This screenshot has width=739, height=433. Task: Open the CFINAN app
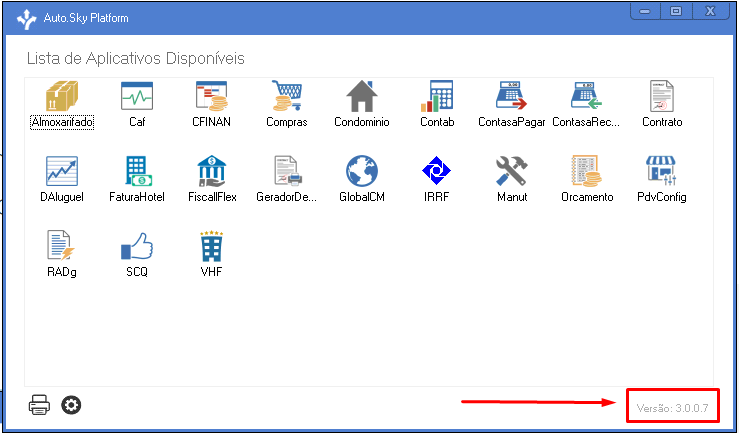(x=212, y=96)
